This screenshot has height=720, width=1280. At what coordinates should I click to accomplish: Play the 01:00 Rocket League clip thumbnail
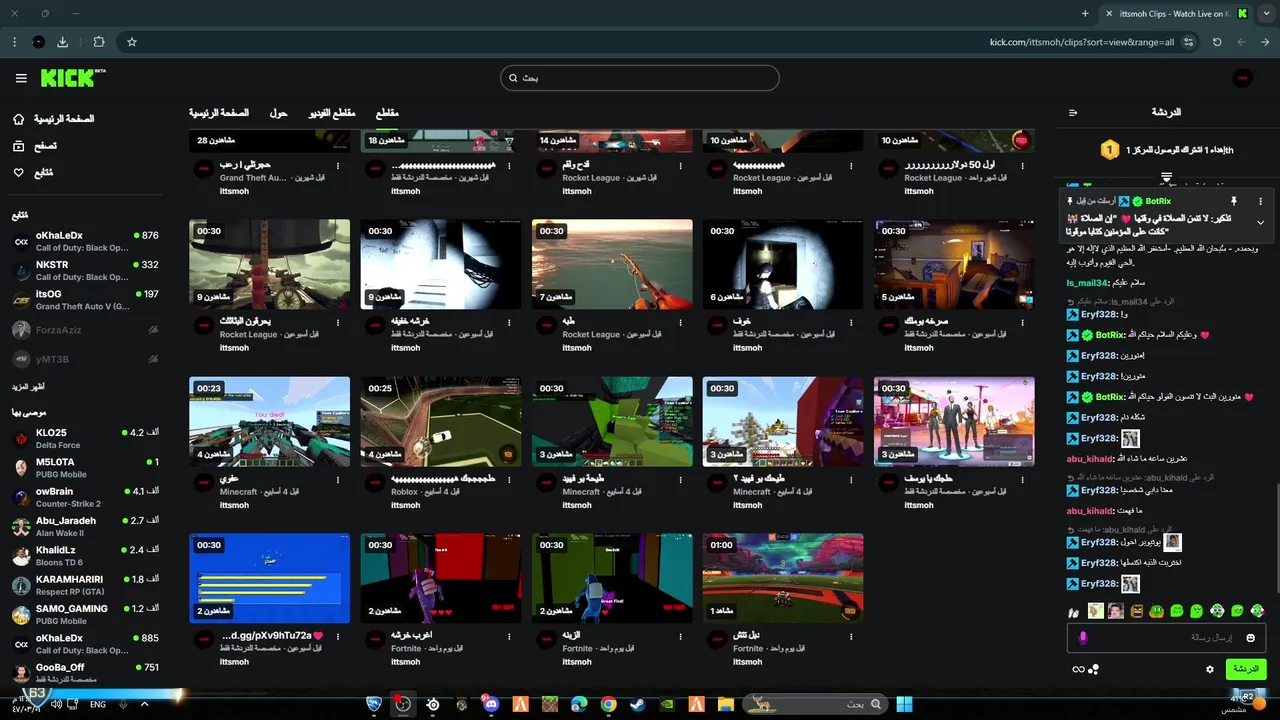point(783,578)
